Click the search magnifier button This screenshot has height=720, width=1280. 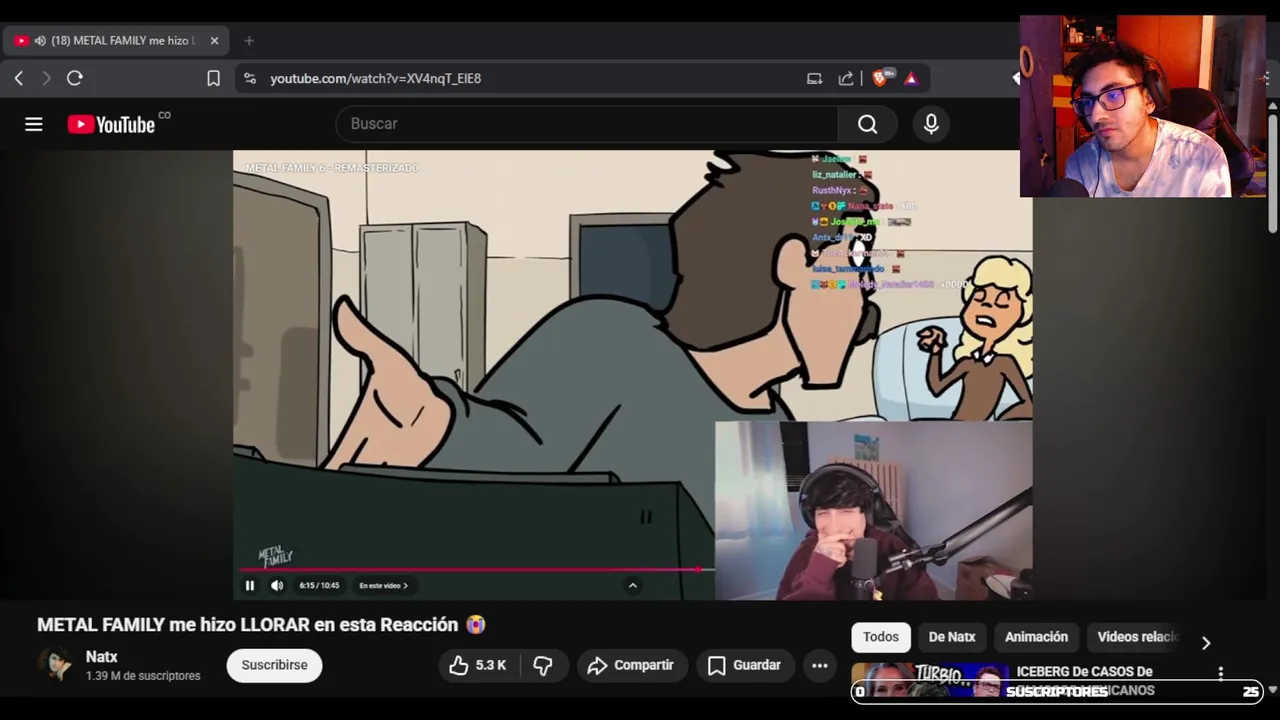coord(867,124)
